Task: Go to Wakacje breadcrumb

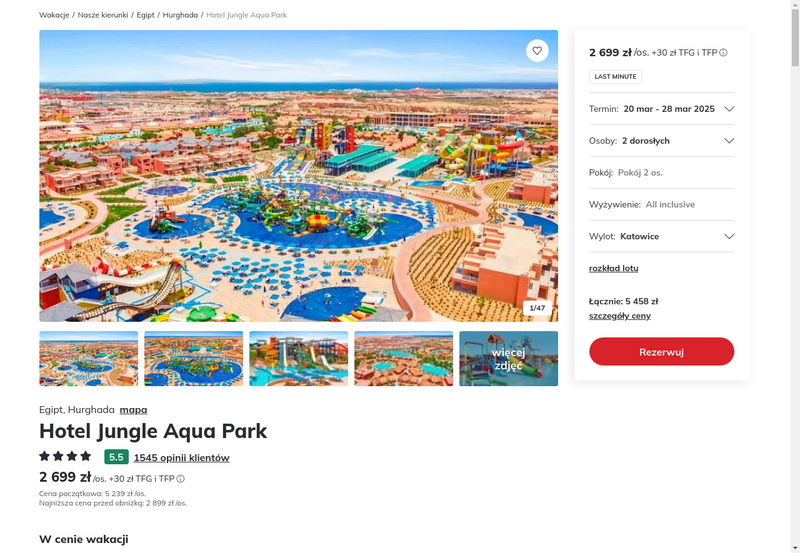Action: 54,15
